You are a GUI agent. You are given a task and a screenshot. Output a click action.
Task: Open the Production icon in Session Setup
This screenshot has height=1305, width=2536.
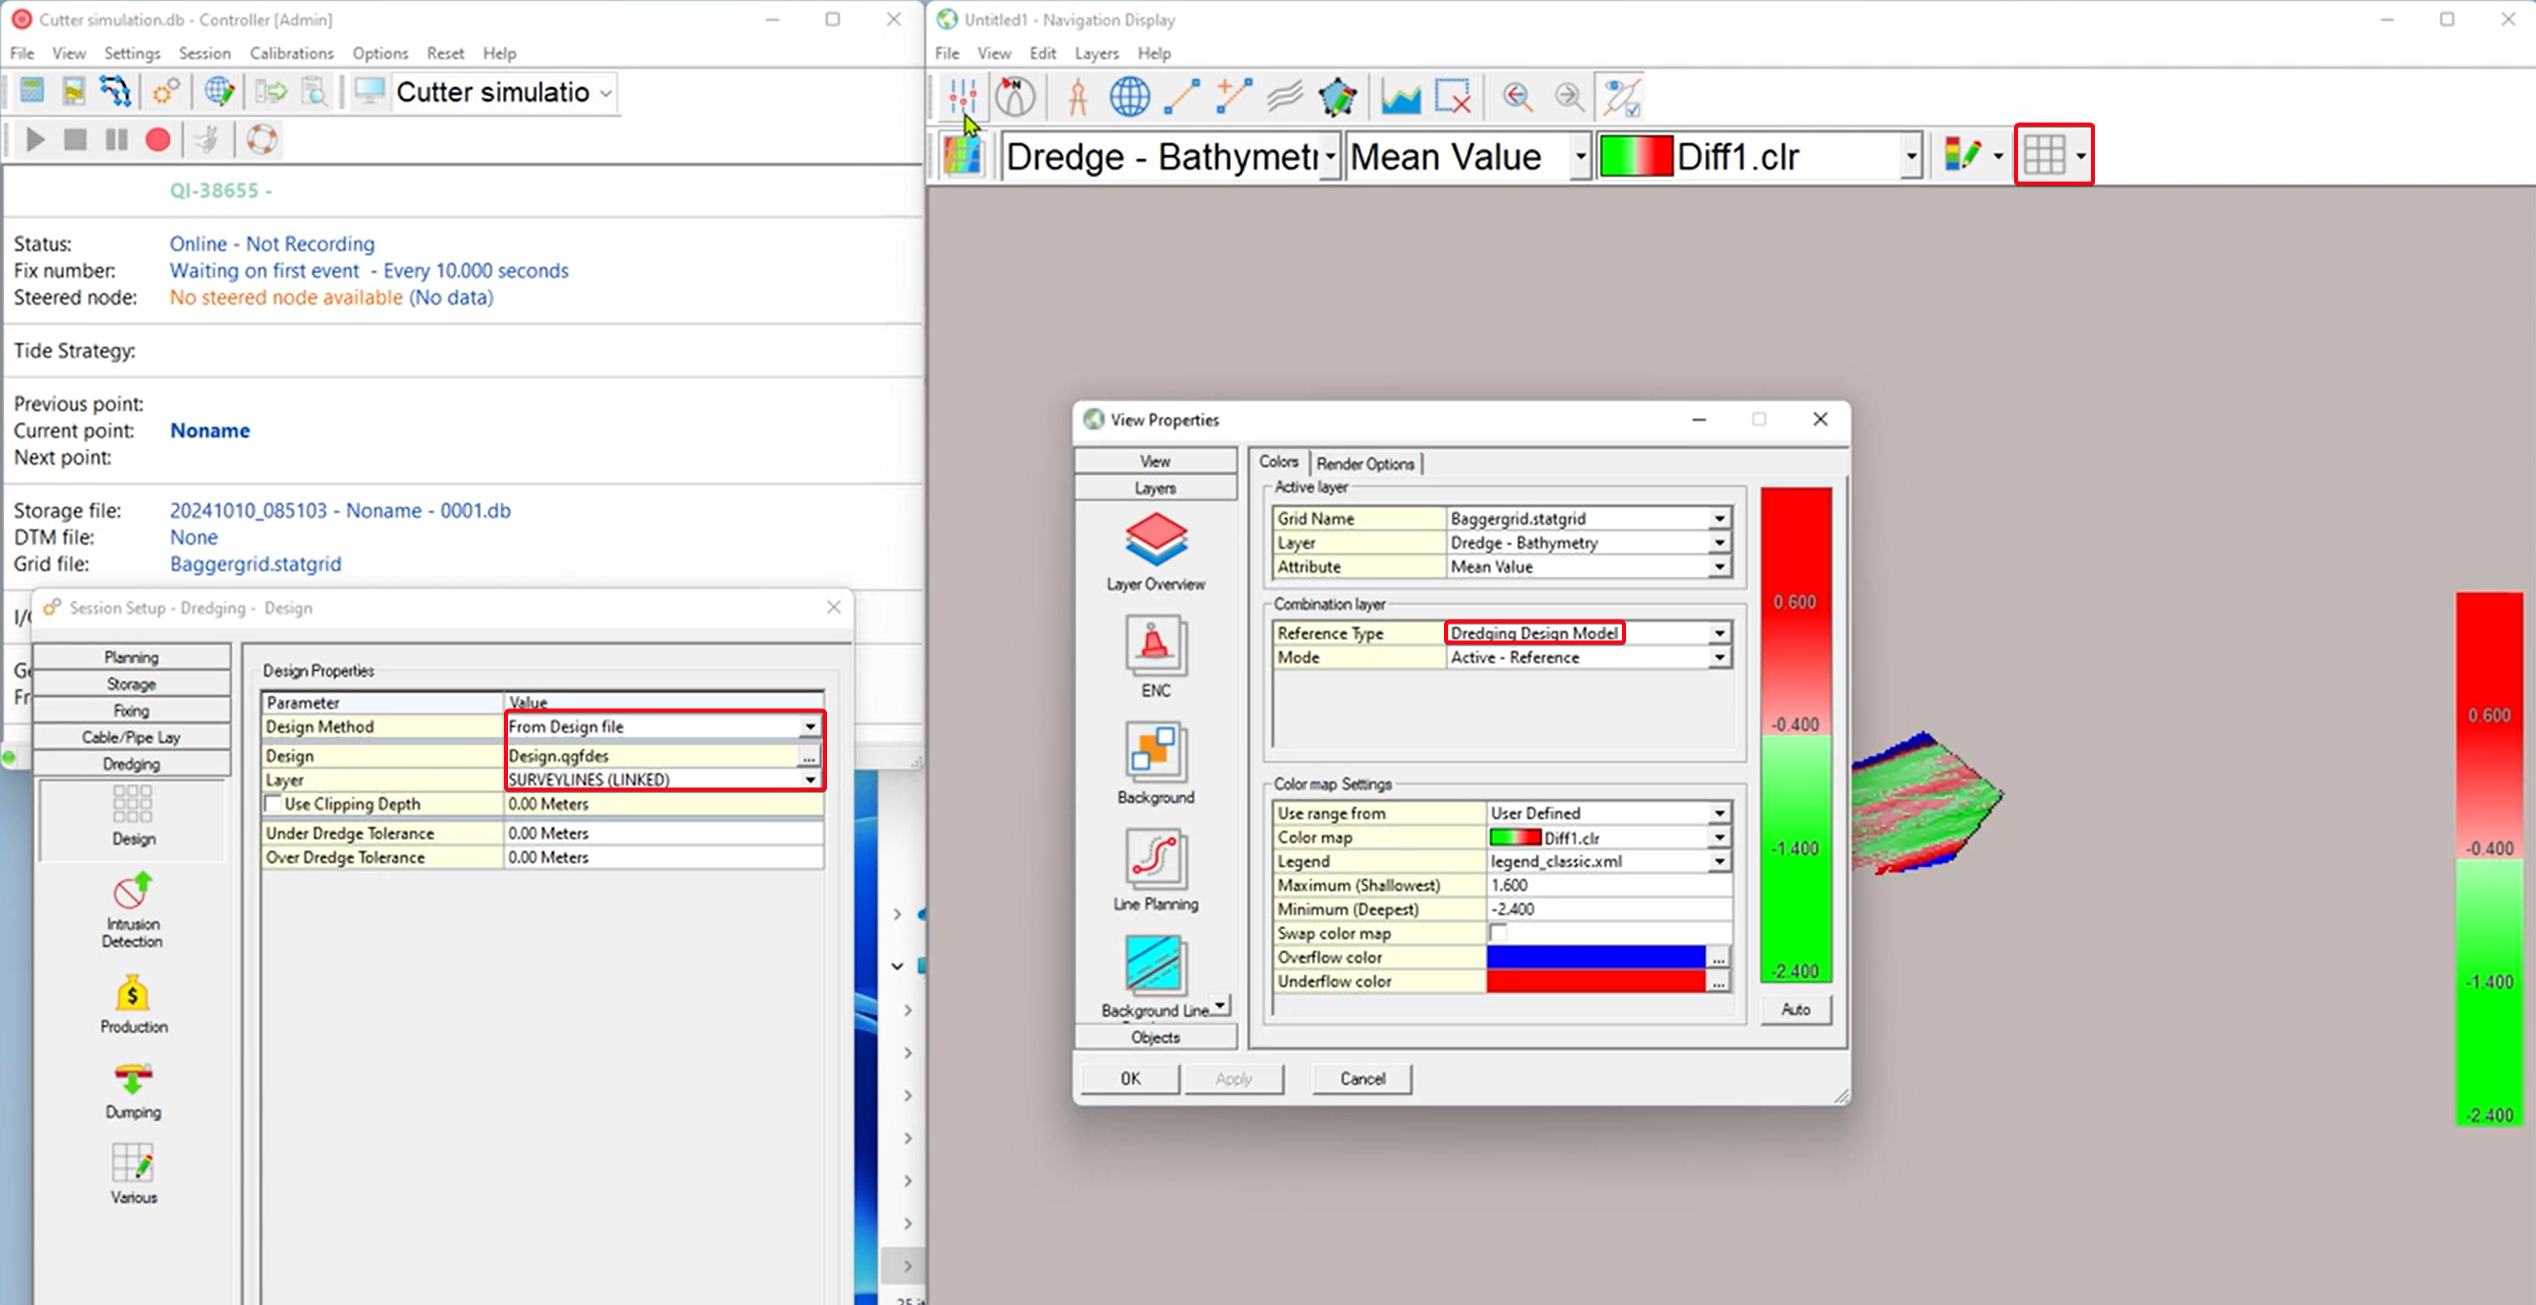[x=132, y=994]
